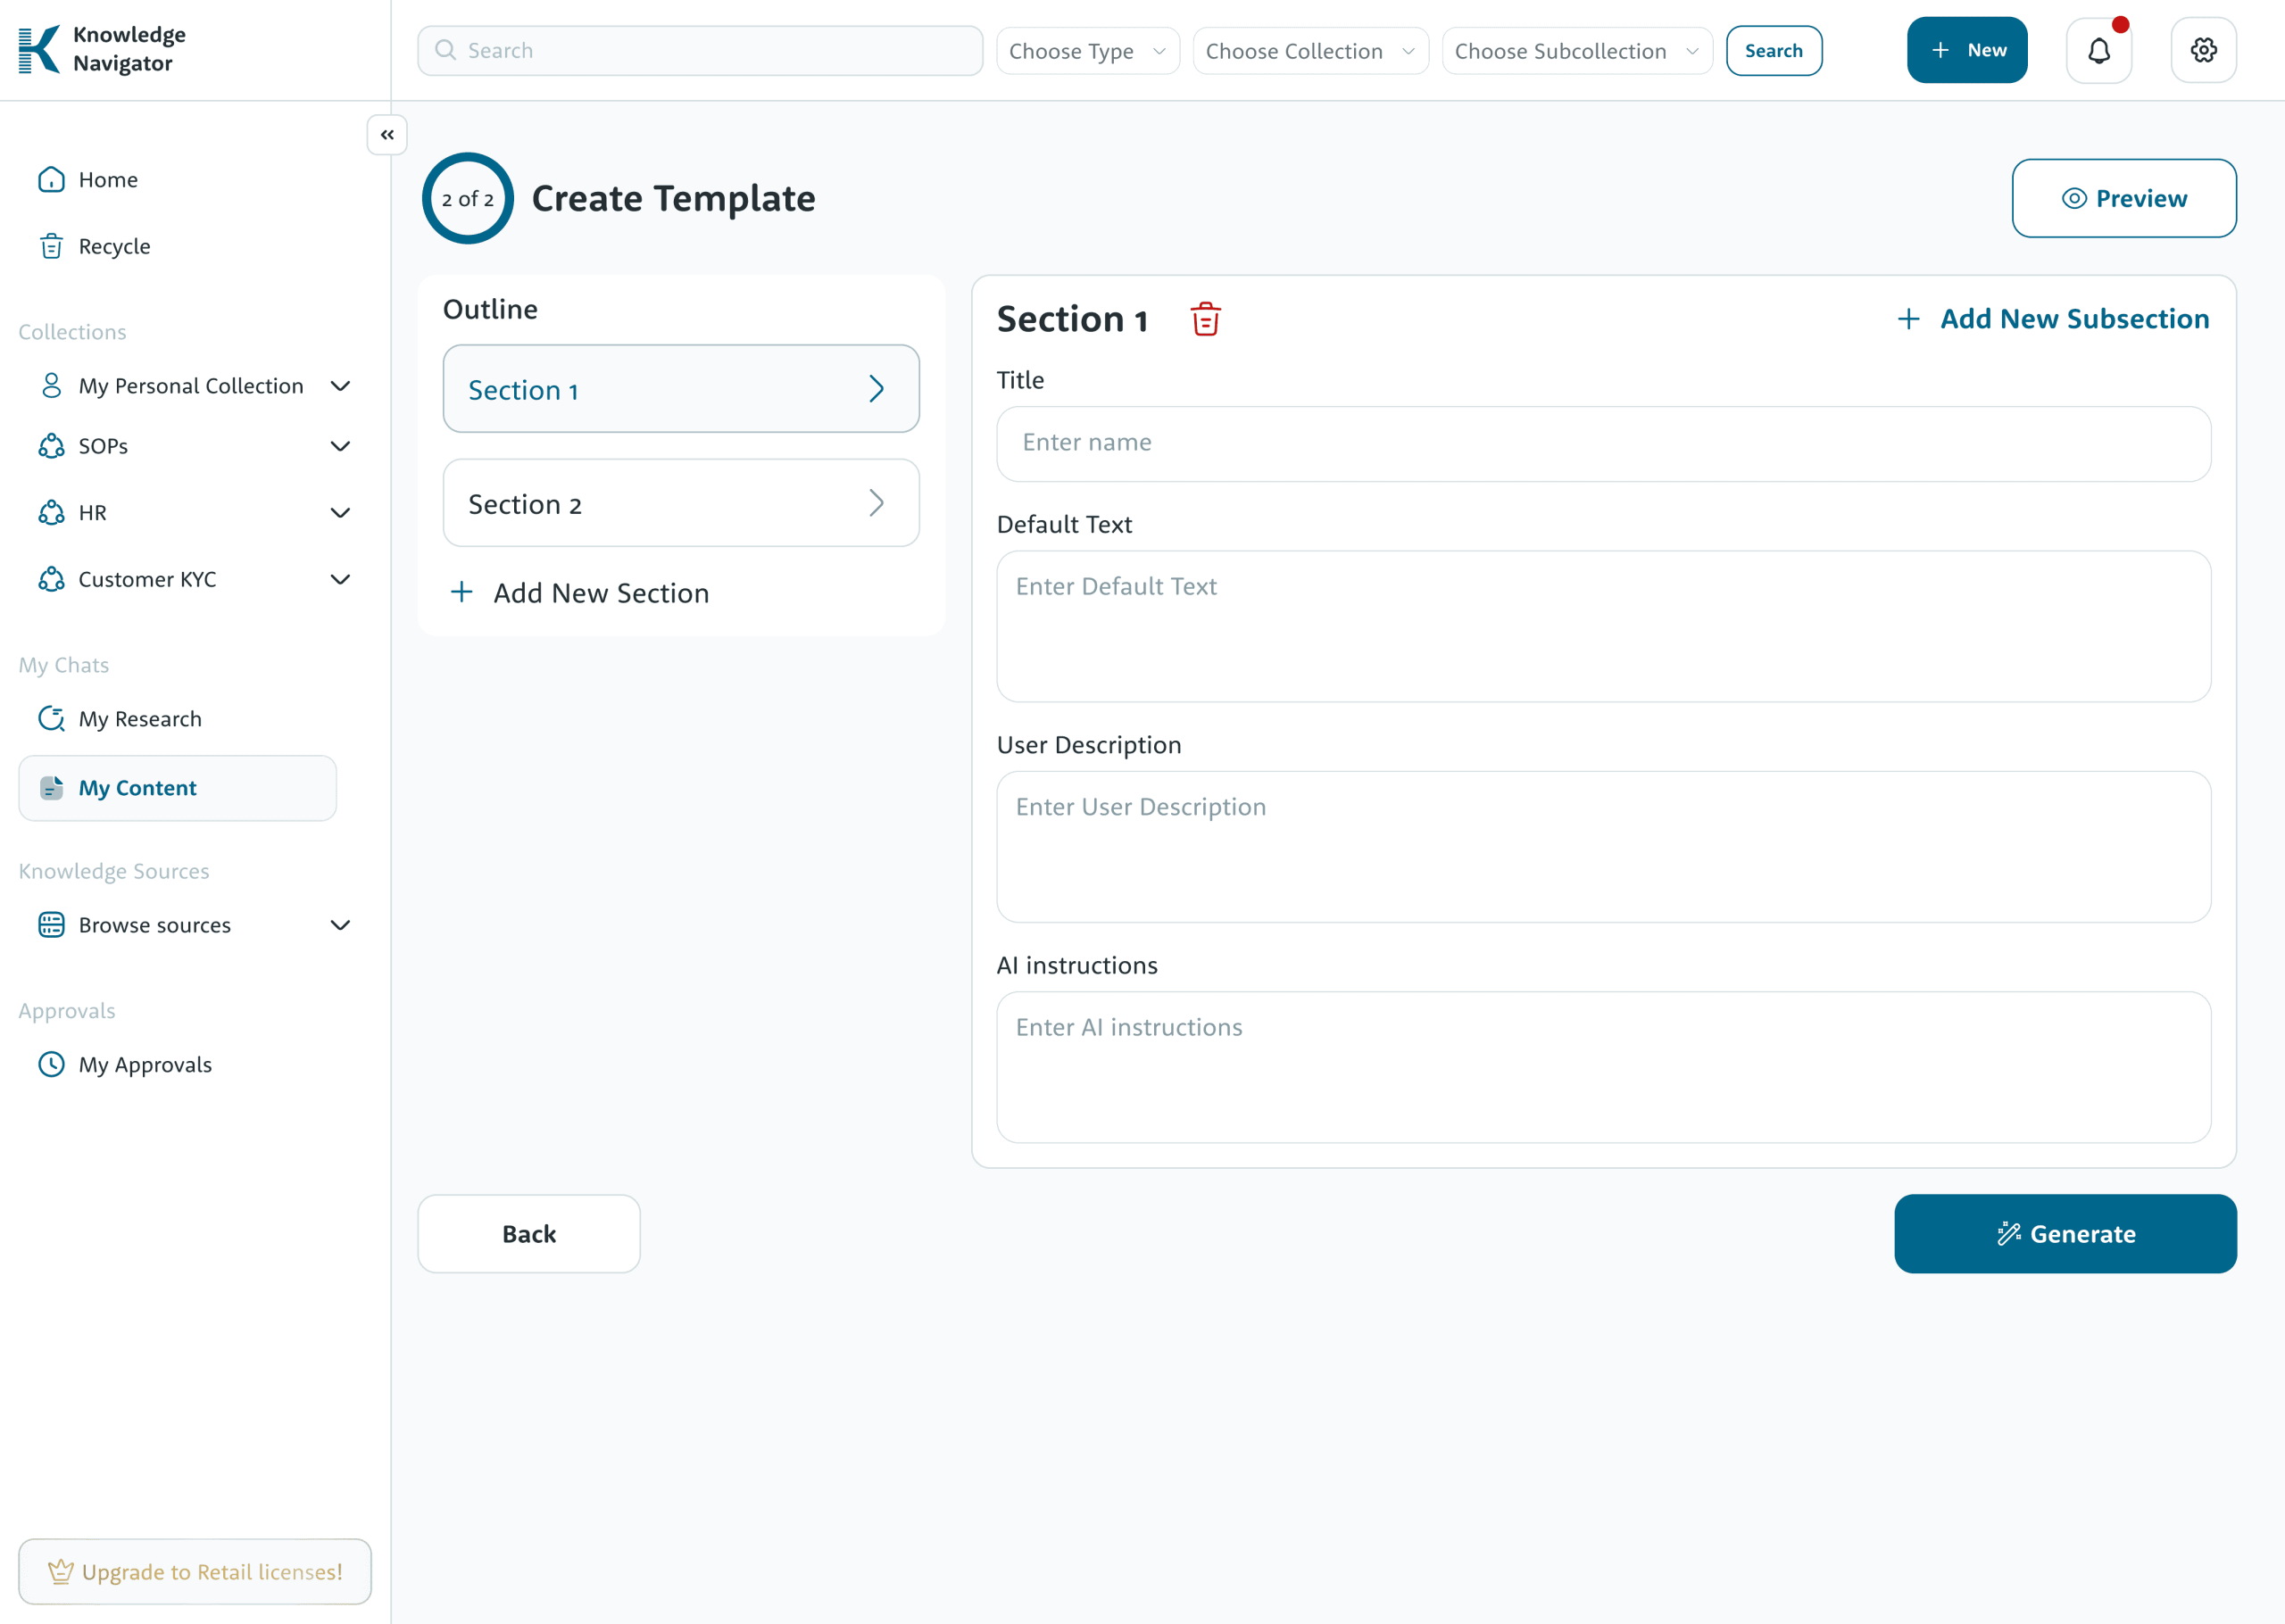Click the notification bell icon
The image size is (2285, 1624).
2098,50
